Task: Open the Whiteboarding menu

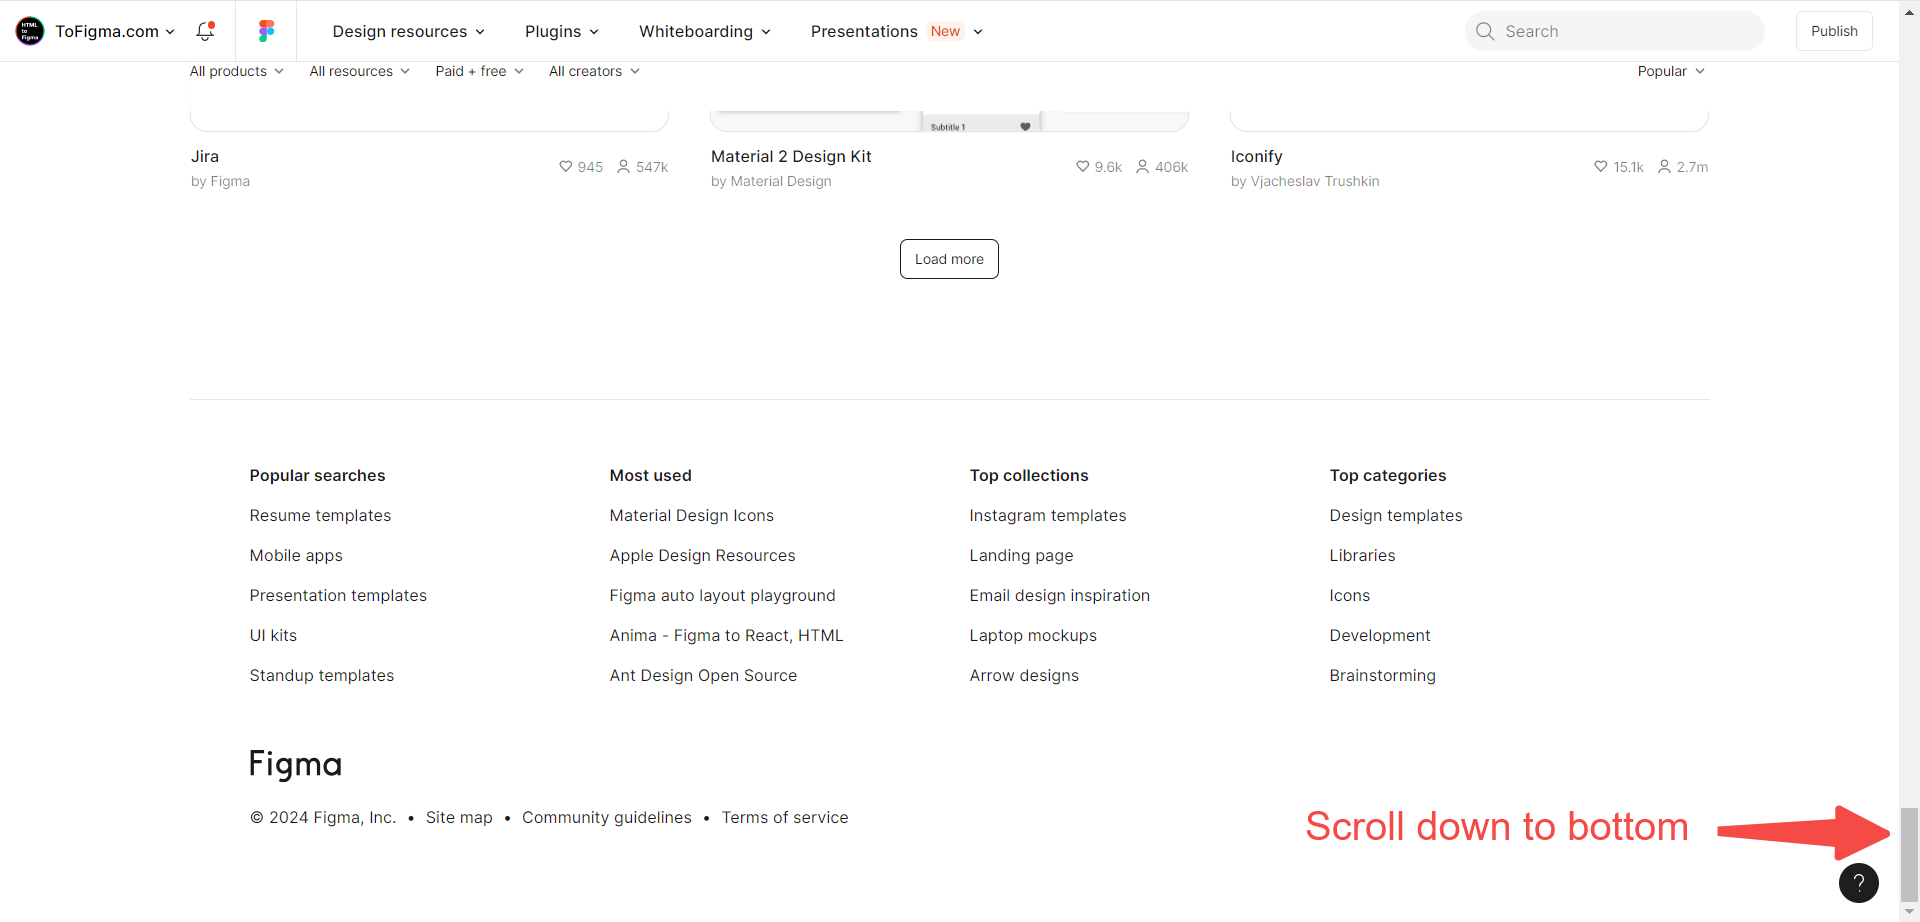Action: click(704, 31)
